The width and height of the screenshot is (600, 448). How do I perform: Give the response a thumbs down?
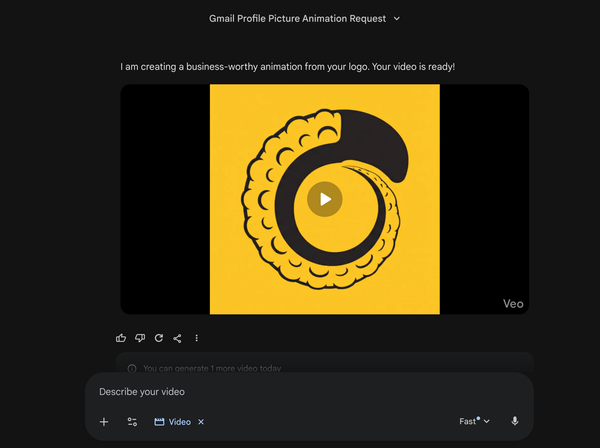point(140,338)
